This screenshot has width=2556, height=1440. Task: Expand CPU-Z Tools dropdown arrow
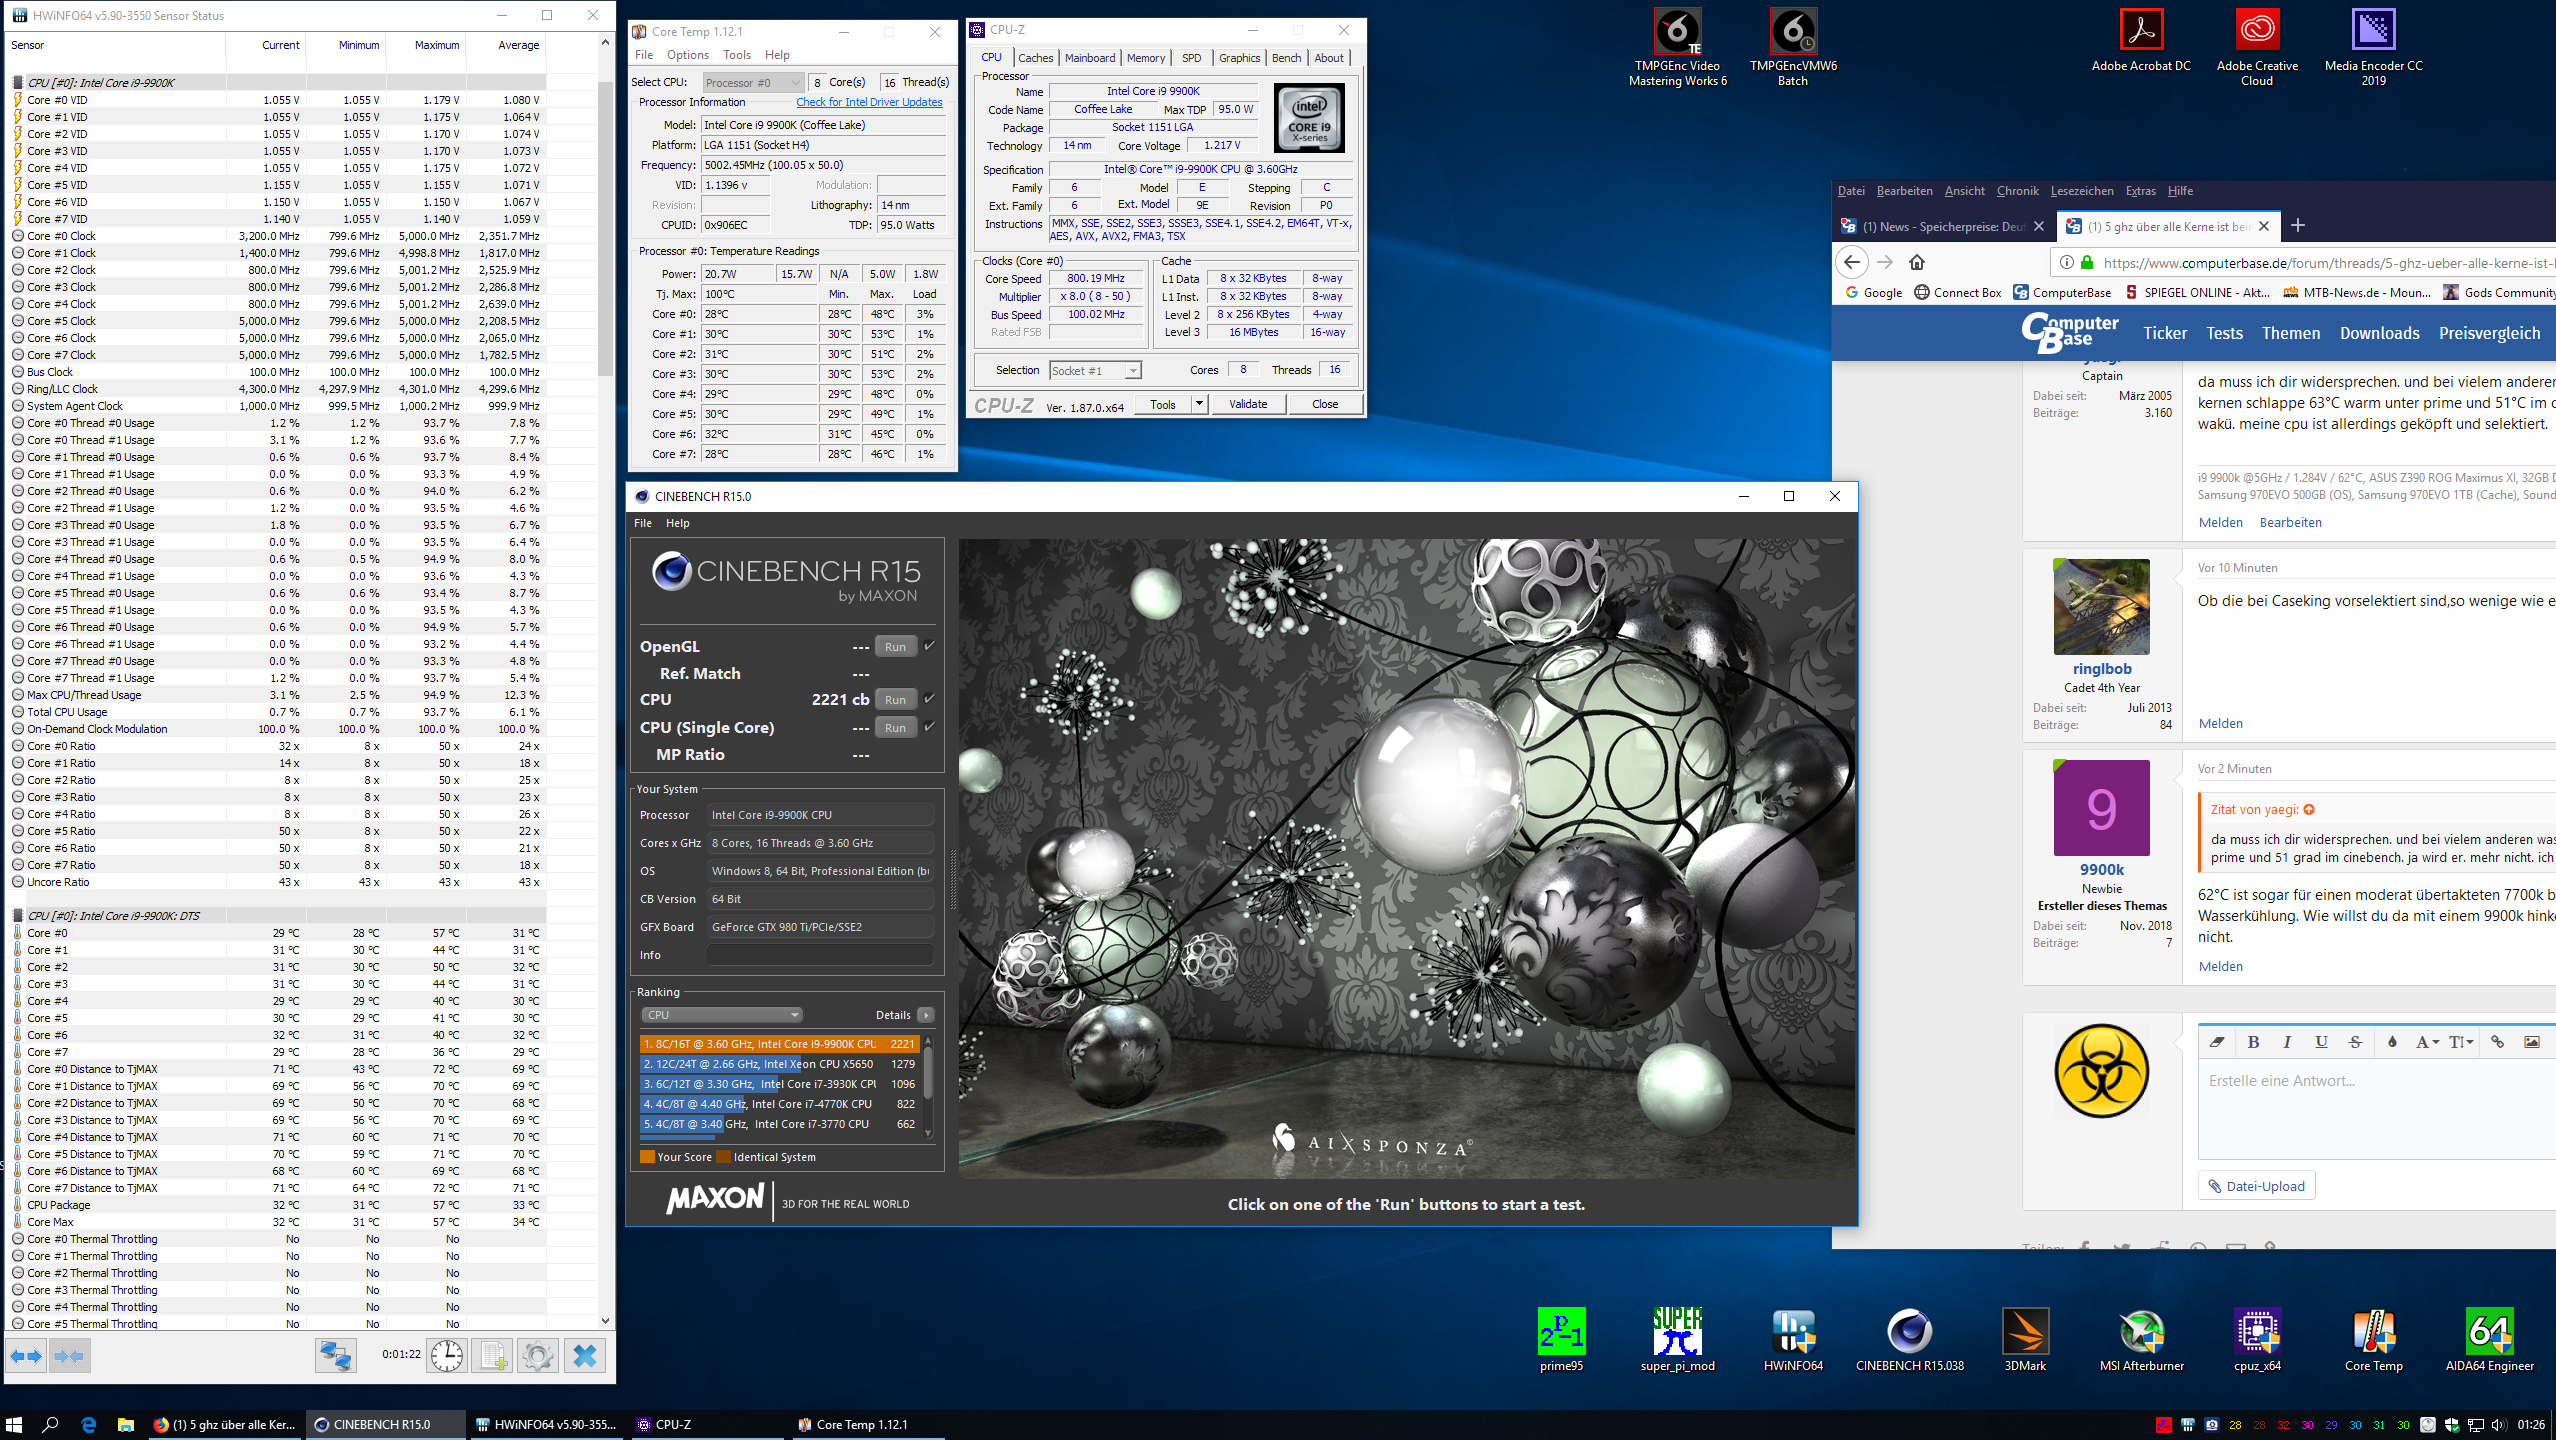(1199, 404)
